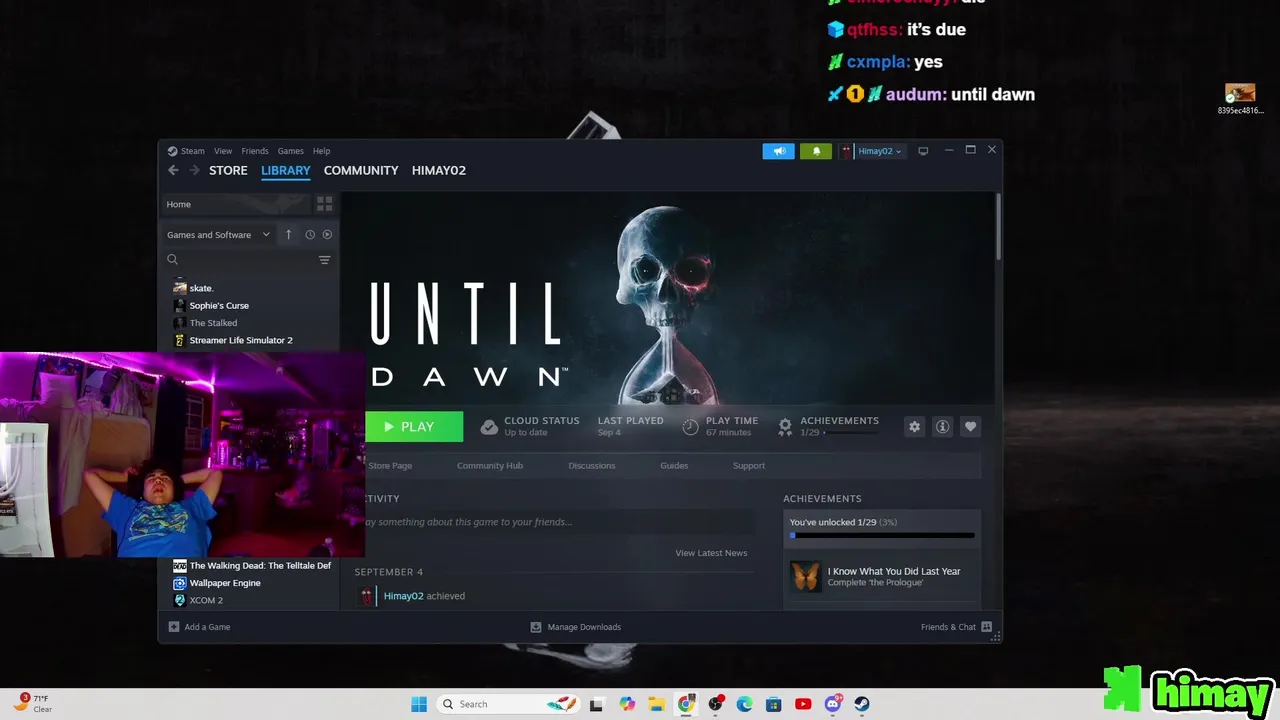Open the Help menu
This screenshot has height=720, width=1280.
[321, 151]
